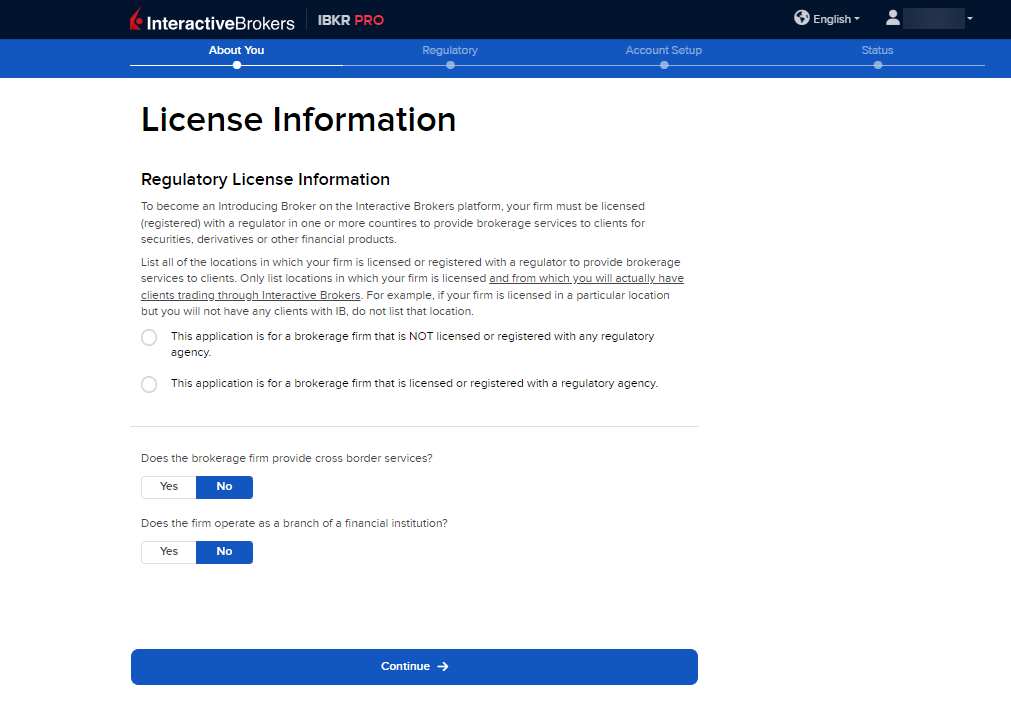Select the NOT licensed or registered radio option
The height and width of the screenshot is (701, 1011).
point(149,338)
